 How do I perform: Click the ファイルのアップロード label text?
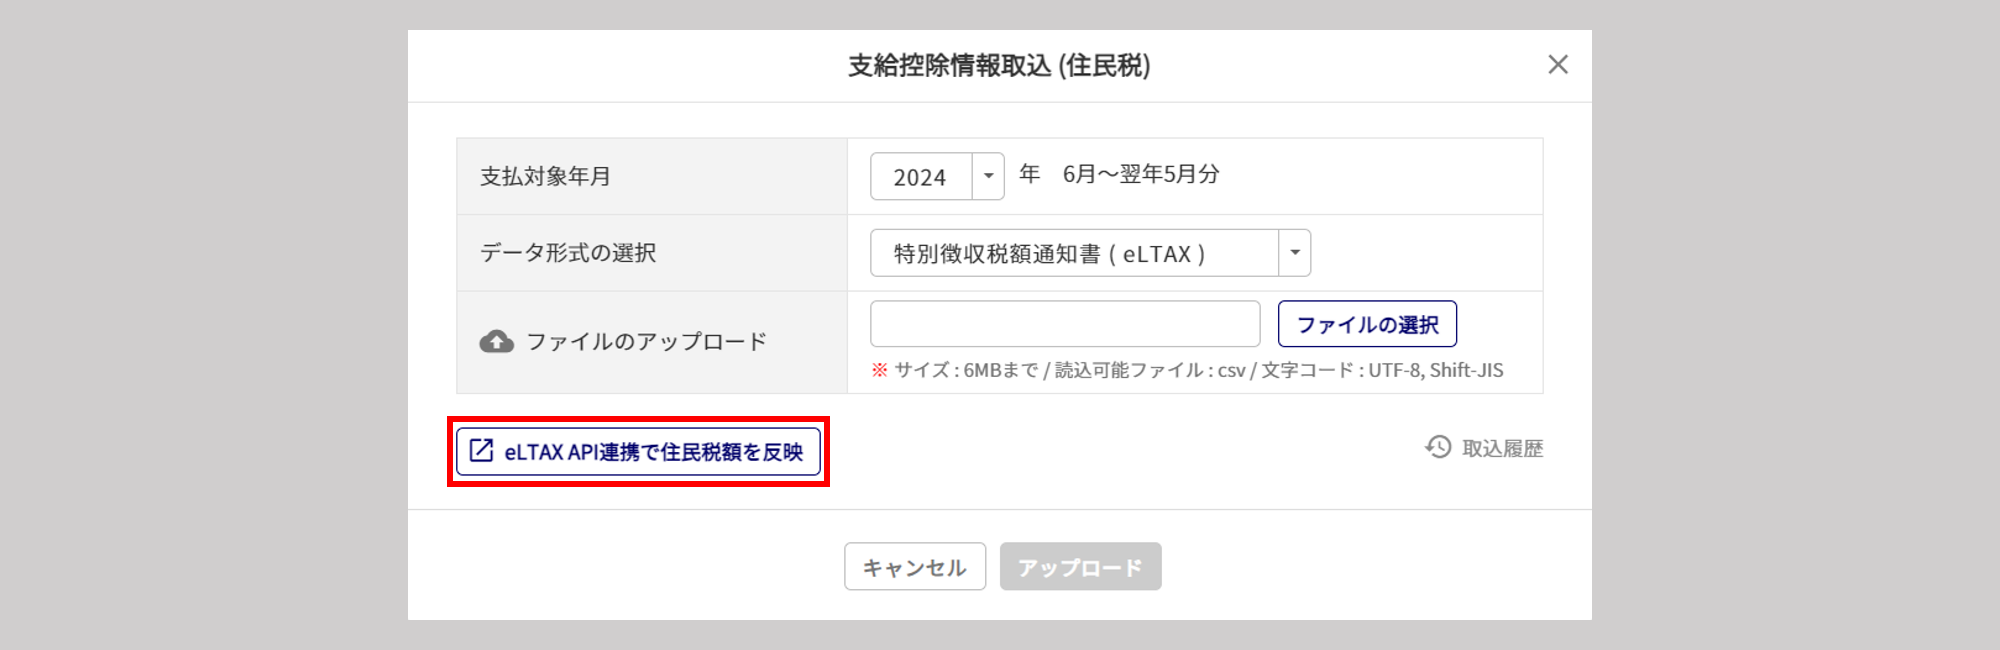646,342
